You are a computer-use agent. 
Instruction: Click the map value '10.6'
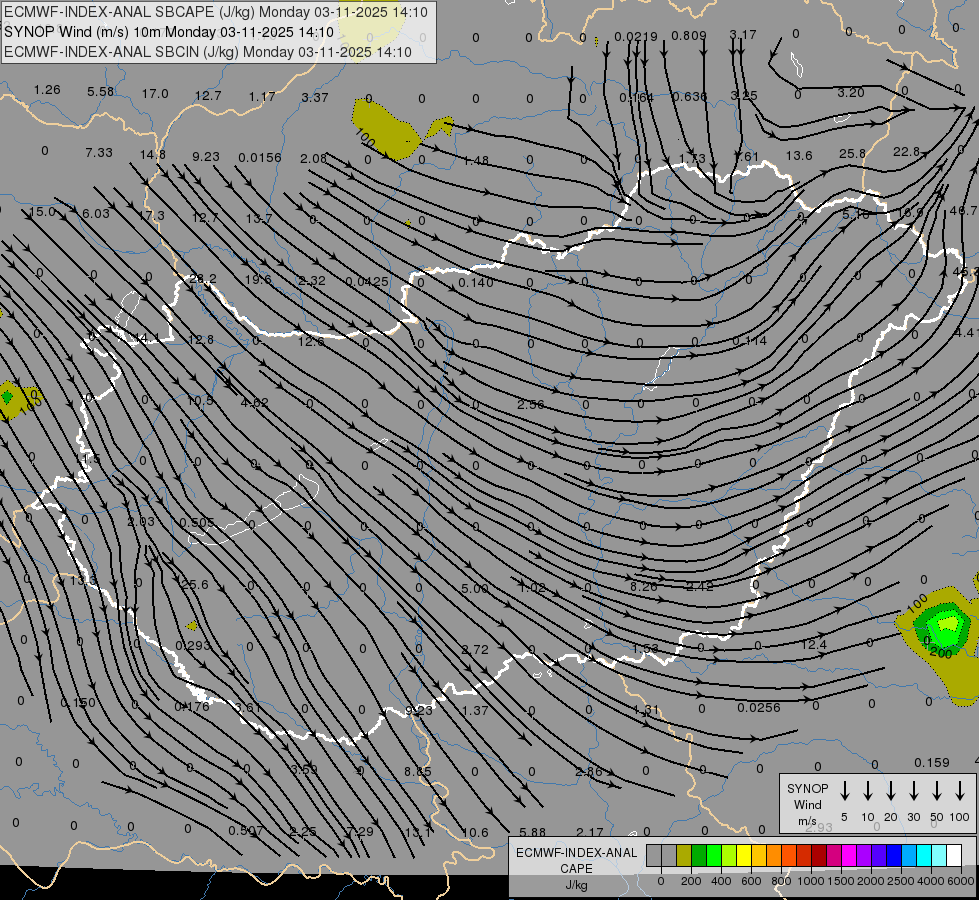pyautogui.click(x=475, y=833)
